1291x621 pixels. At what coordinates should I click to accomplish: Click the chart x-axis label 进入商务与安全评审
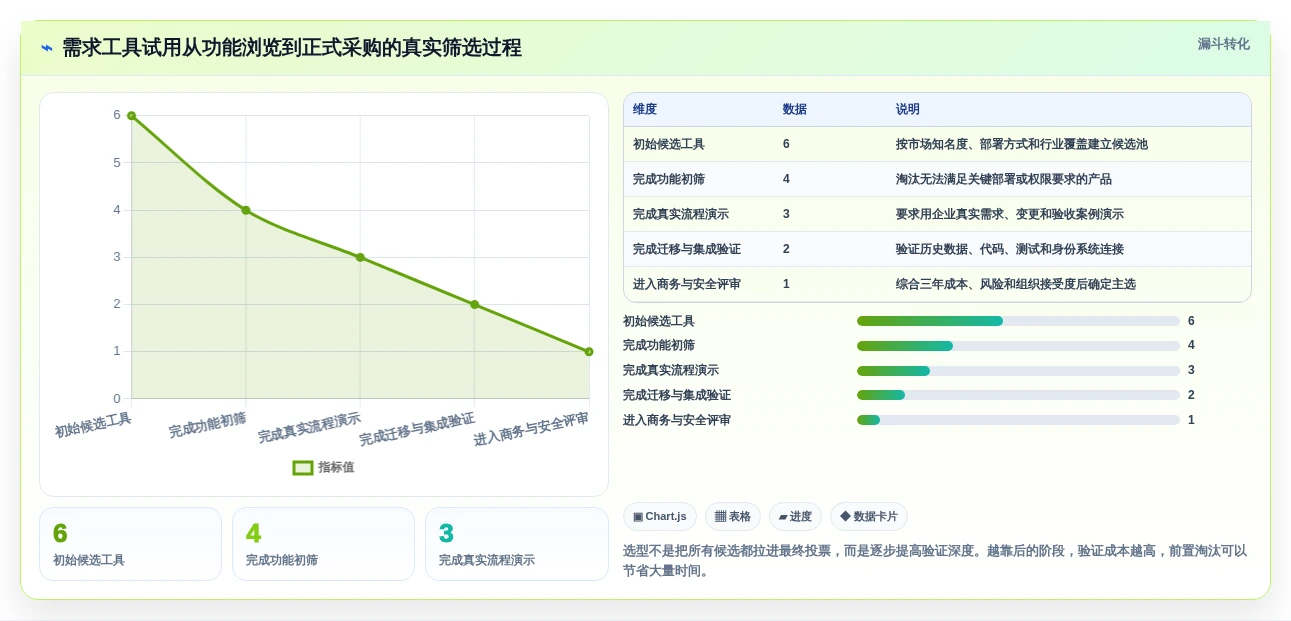click(531, 429)
